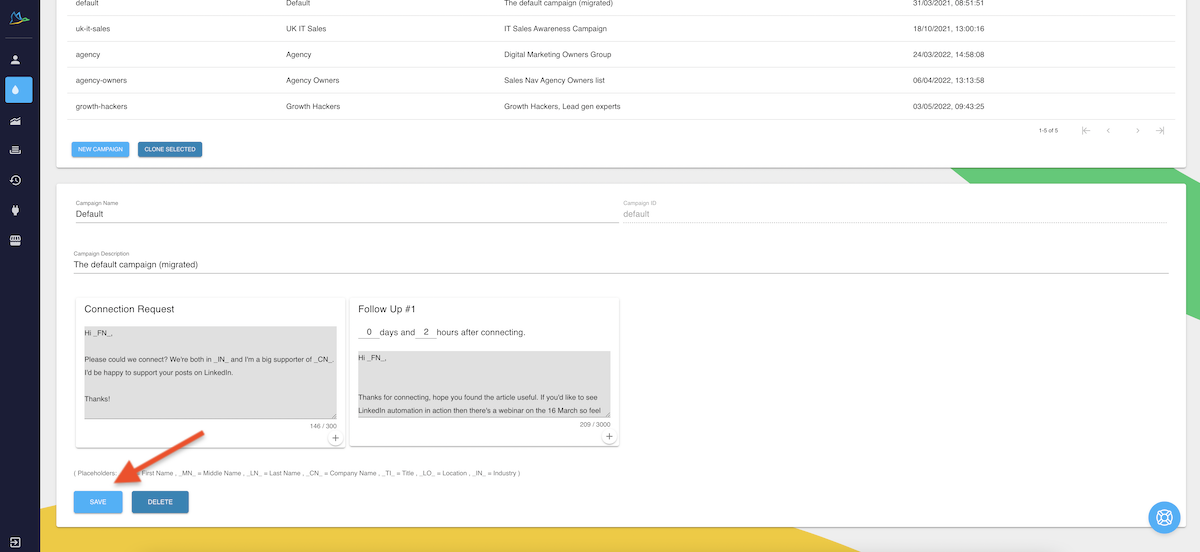Open the analytics chart sidebar icon
1200x552 pixels.
[16, 120]
